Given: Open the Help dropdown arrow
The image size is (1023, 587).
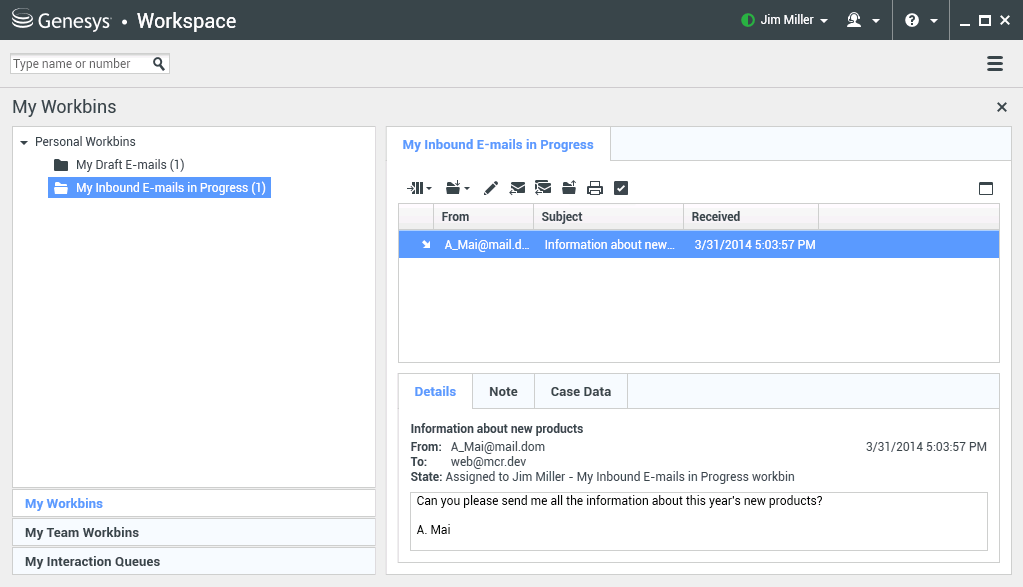Looking at the screenshot, I should point(933,19).
